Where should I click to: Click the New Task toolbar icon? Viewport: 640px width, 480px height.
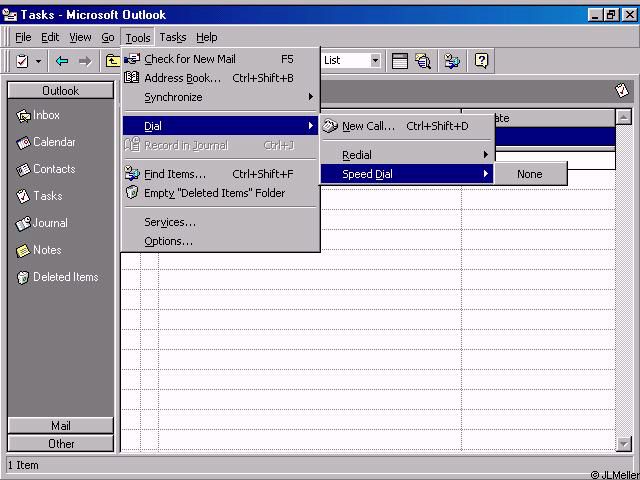point(22,61)
